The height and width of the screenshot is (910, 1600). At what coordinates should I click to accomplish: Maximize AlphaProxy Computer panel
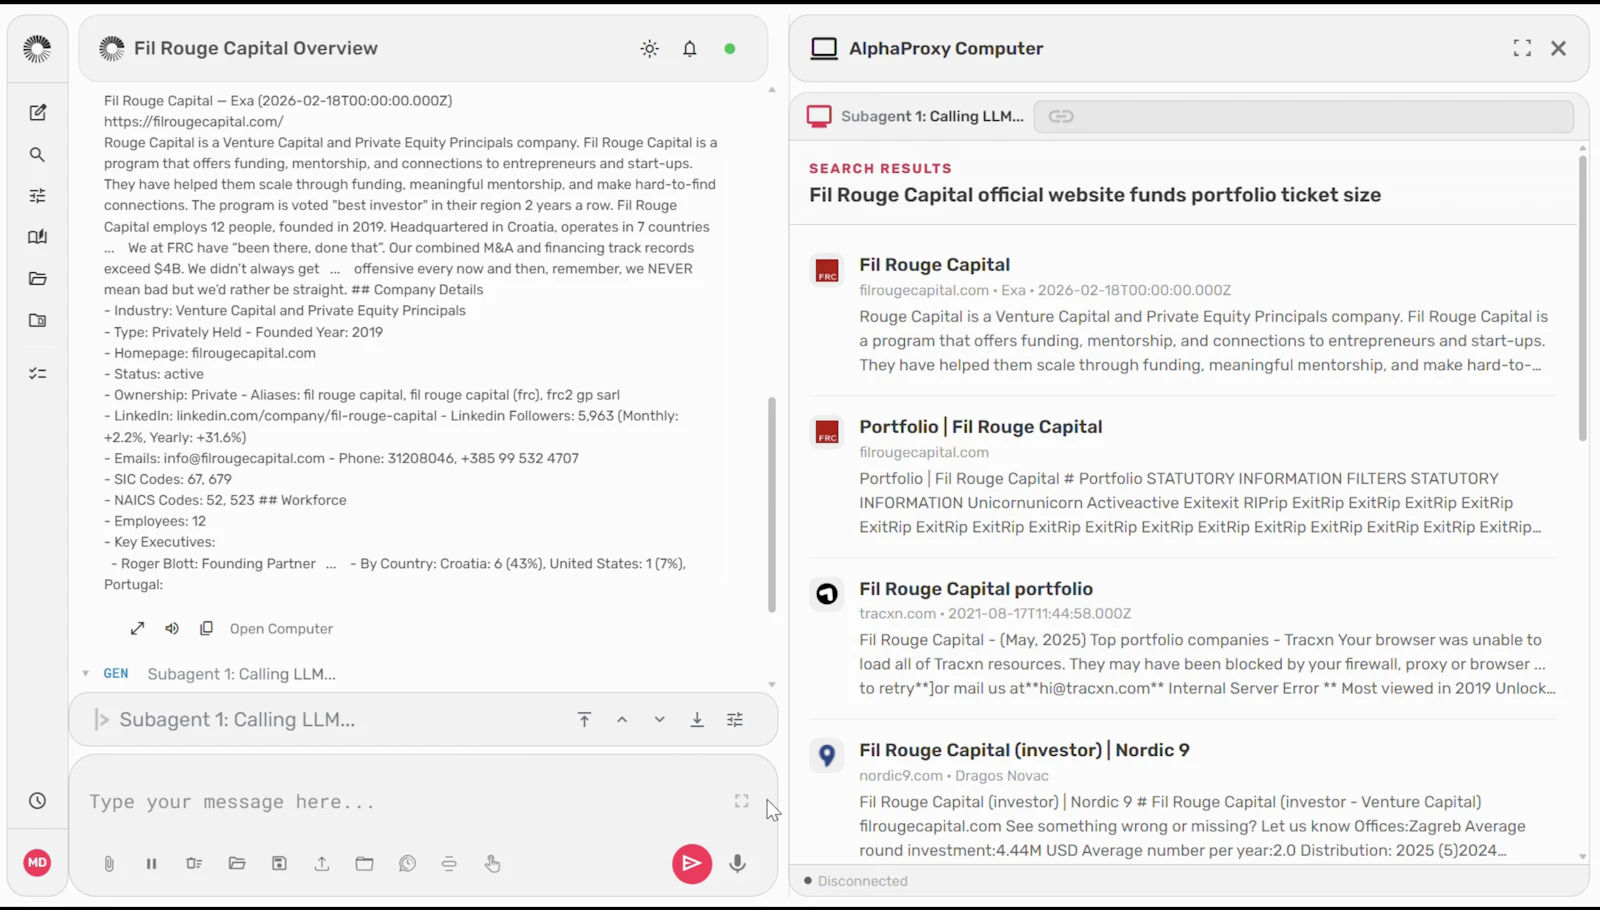coord(1522,48)
